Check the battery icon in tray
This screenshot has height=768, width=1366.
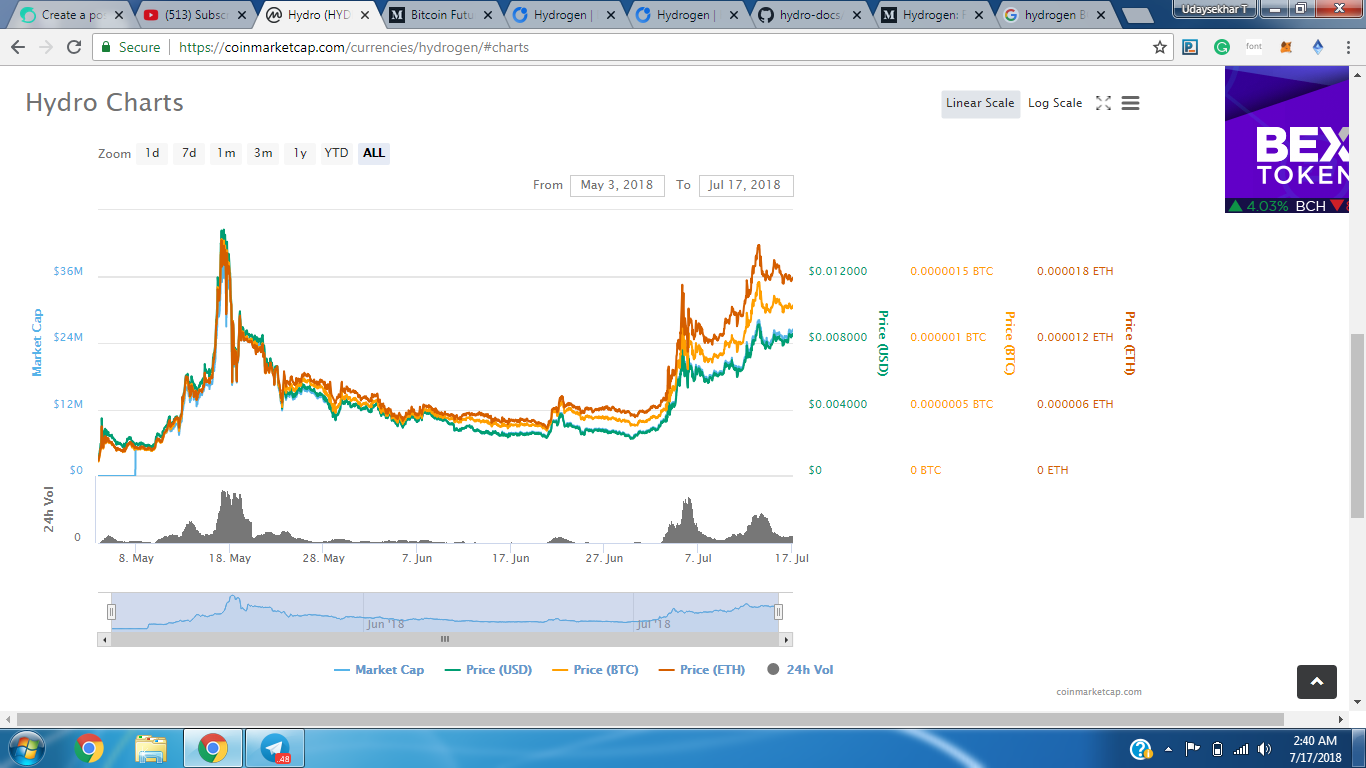coord(1217,749)
